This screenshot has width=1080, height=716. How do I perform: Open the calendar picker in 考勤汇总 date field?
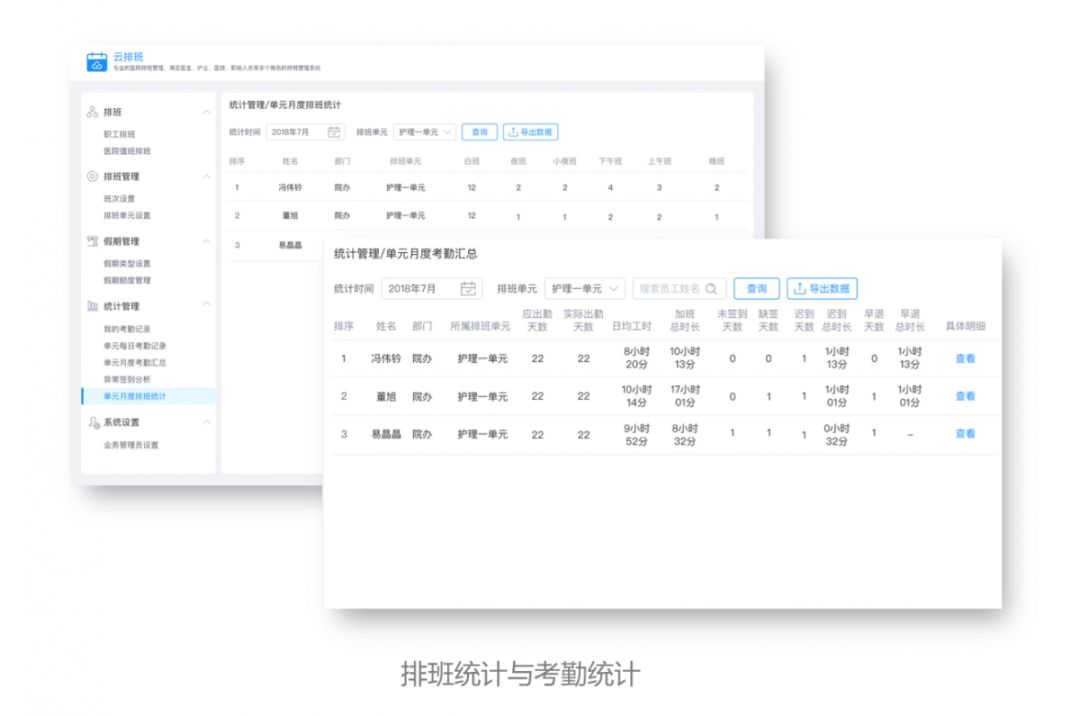468,288
